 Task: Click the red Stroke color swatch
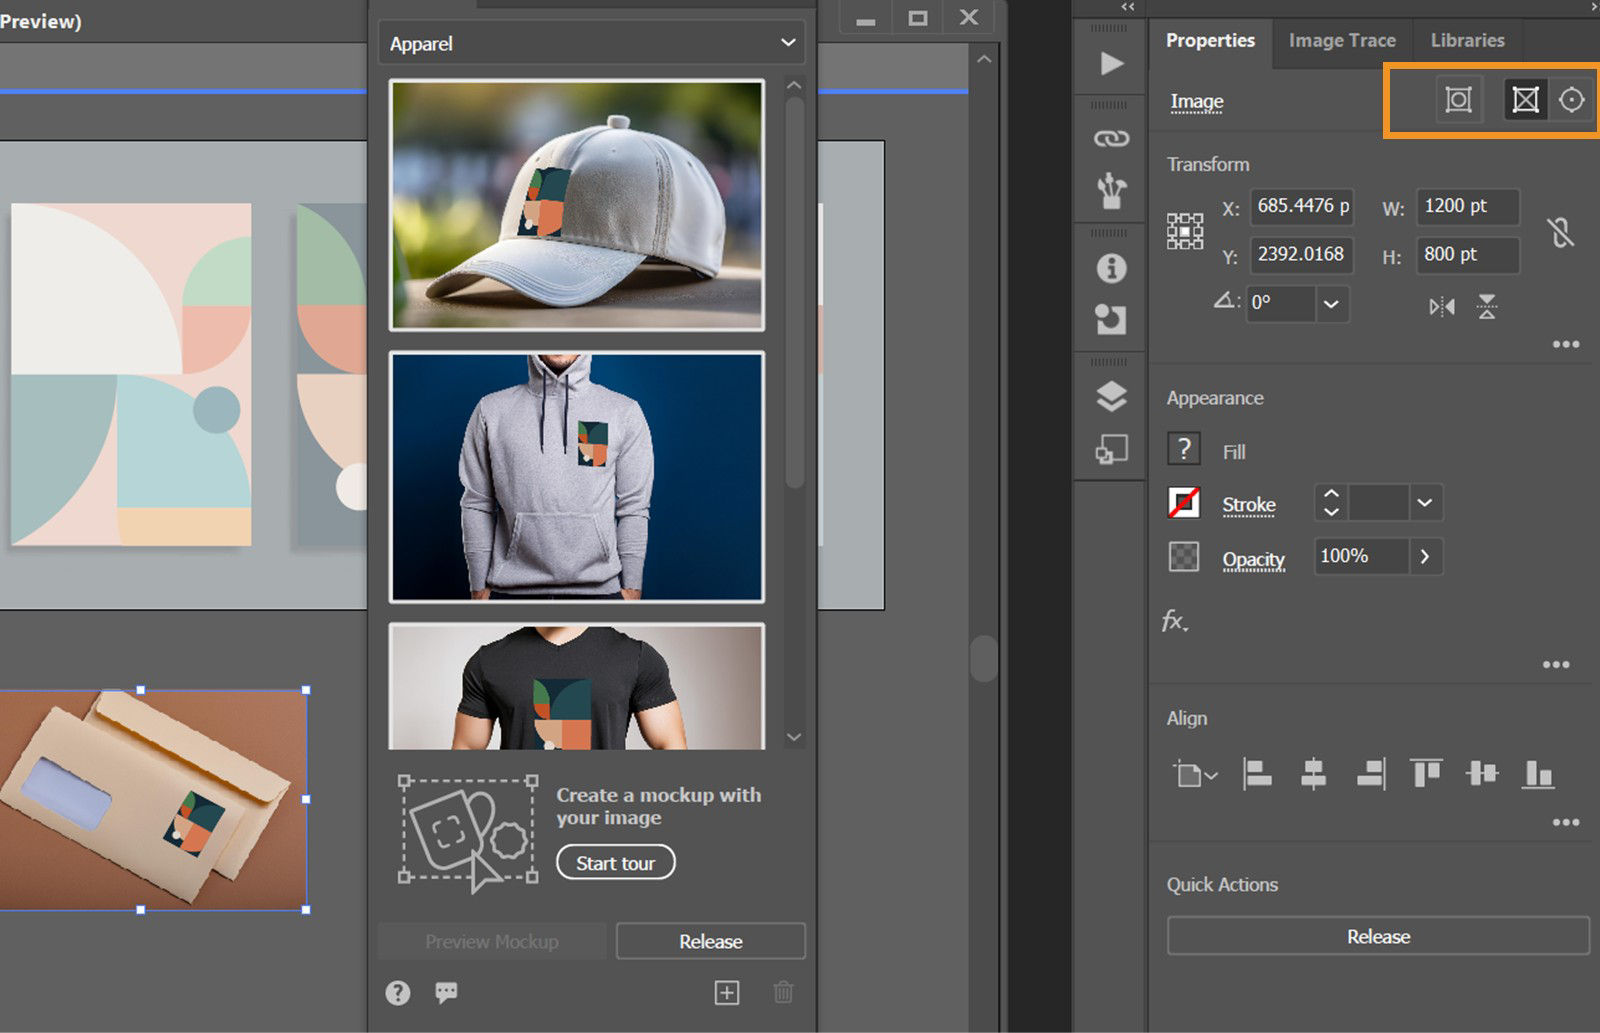pyautogui.click(x=1184, y=503)
